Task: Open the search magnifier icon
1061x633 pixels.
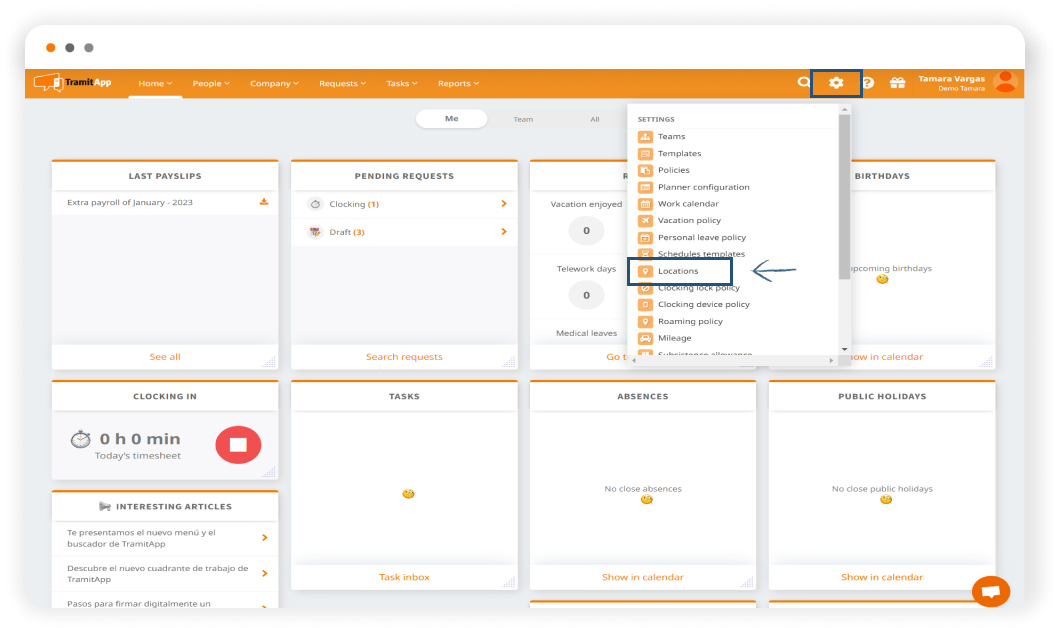Action: point(803,83)
